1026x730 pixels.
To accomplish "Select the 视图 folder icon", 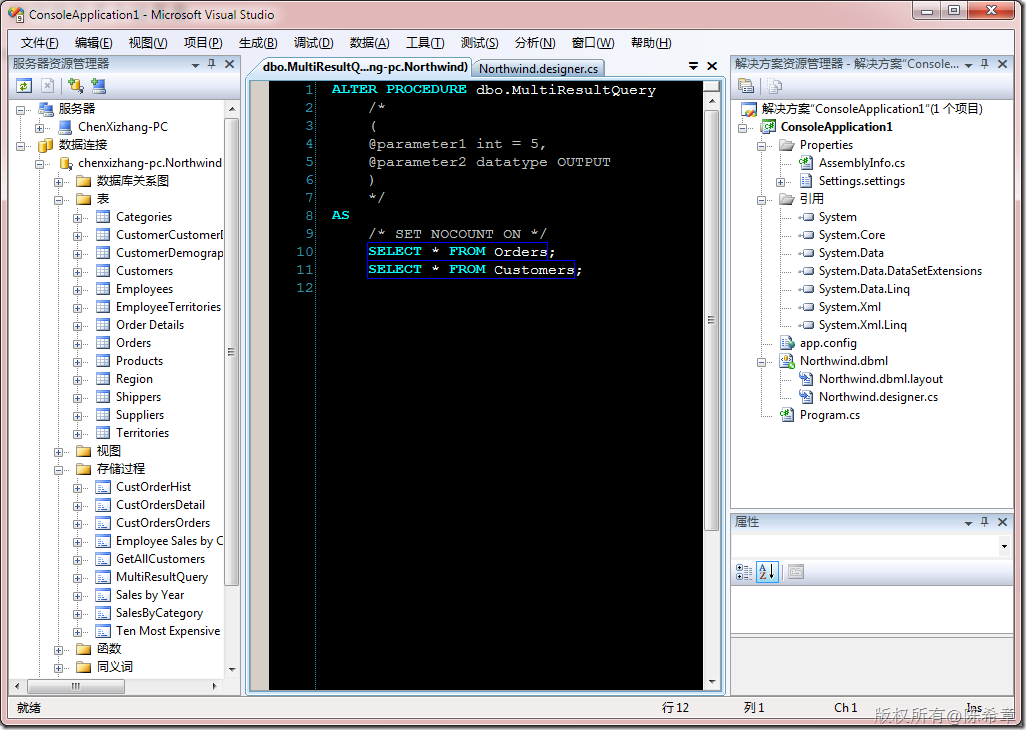I will [83, 451].
